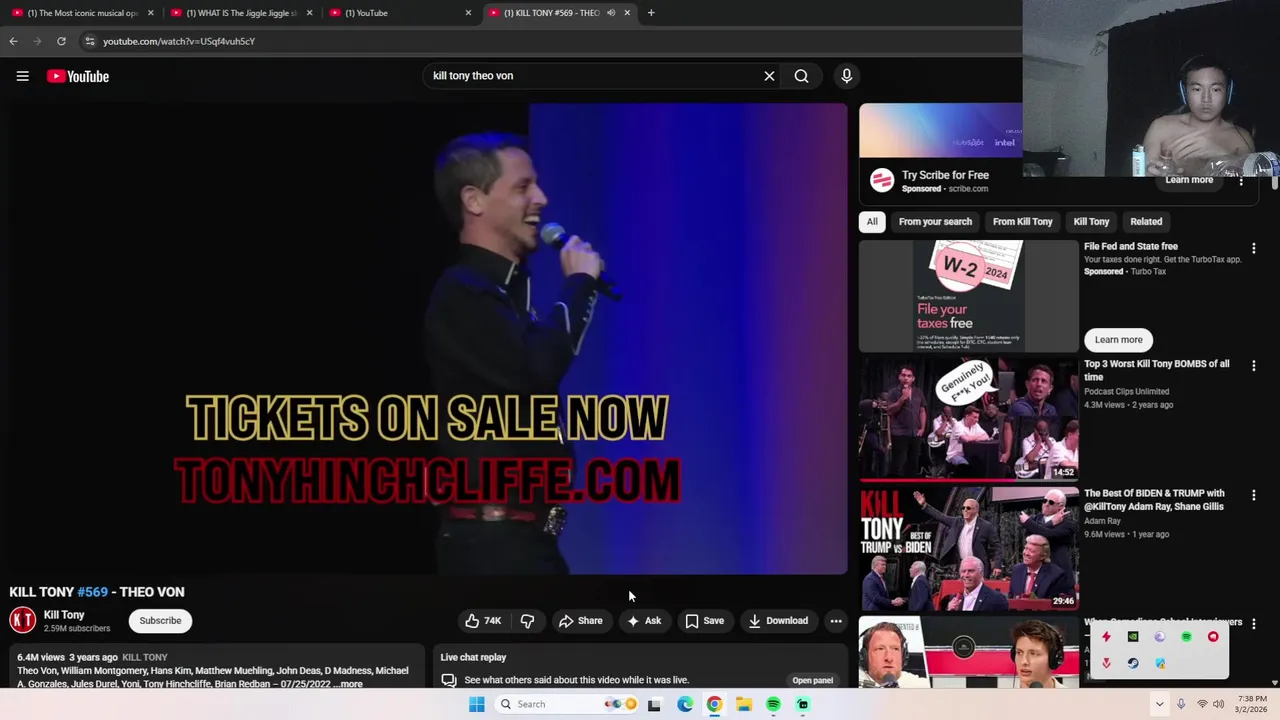1280x720 pixels.
Task: Start voice search with the microphone
Action: [846, 76]
